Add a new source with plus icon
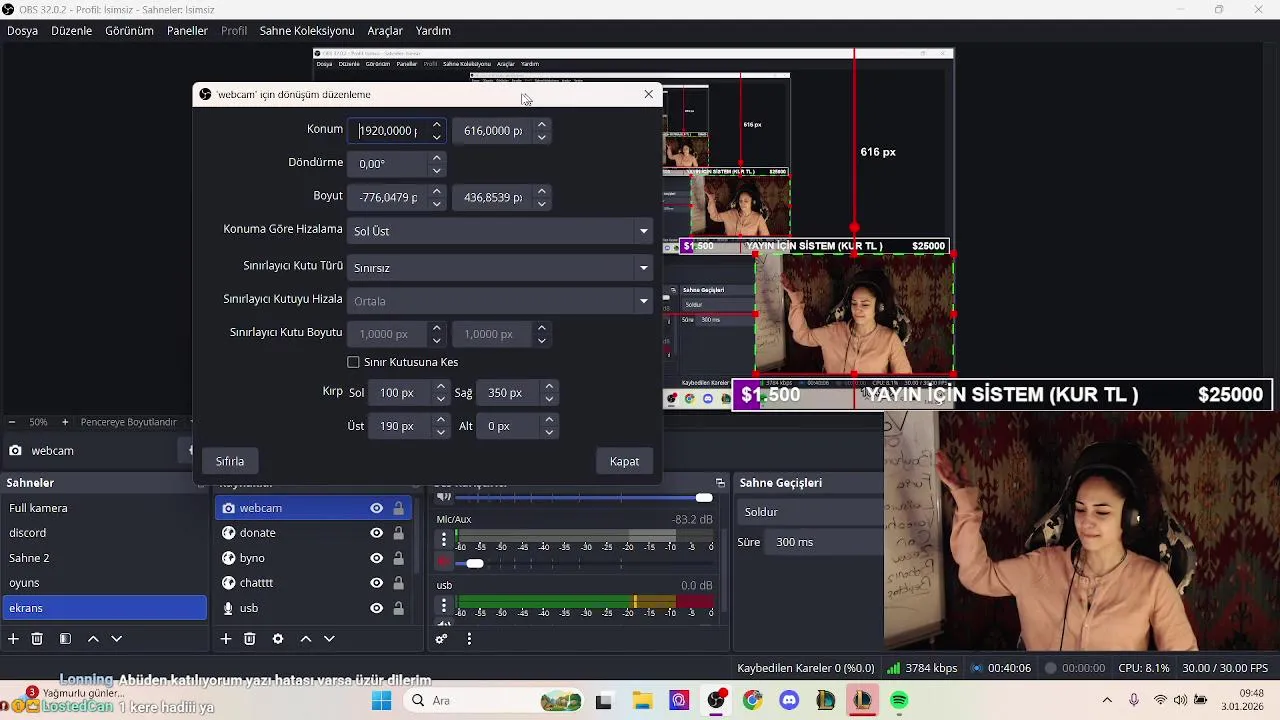 [226, 638]
